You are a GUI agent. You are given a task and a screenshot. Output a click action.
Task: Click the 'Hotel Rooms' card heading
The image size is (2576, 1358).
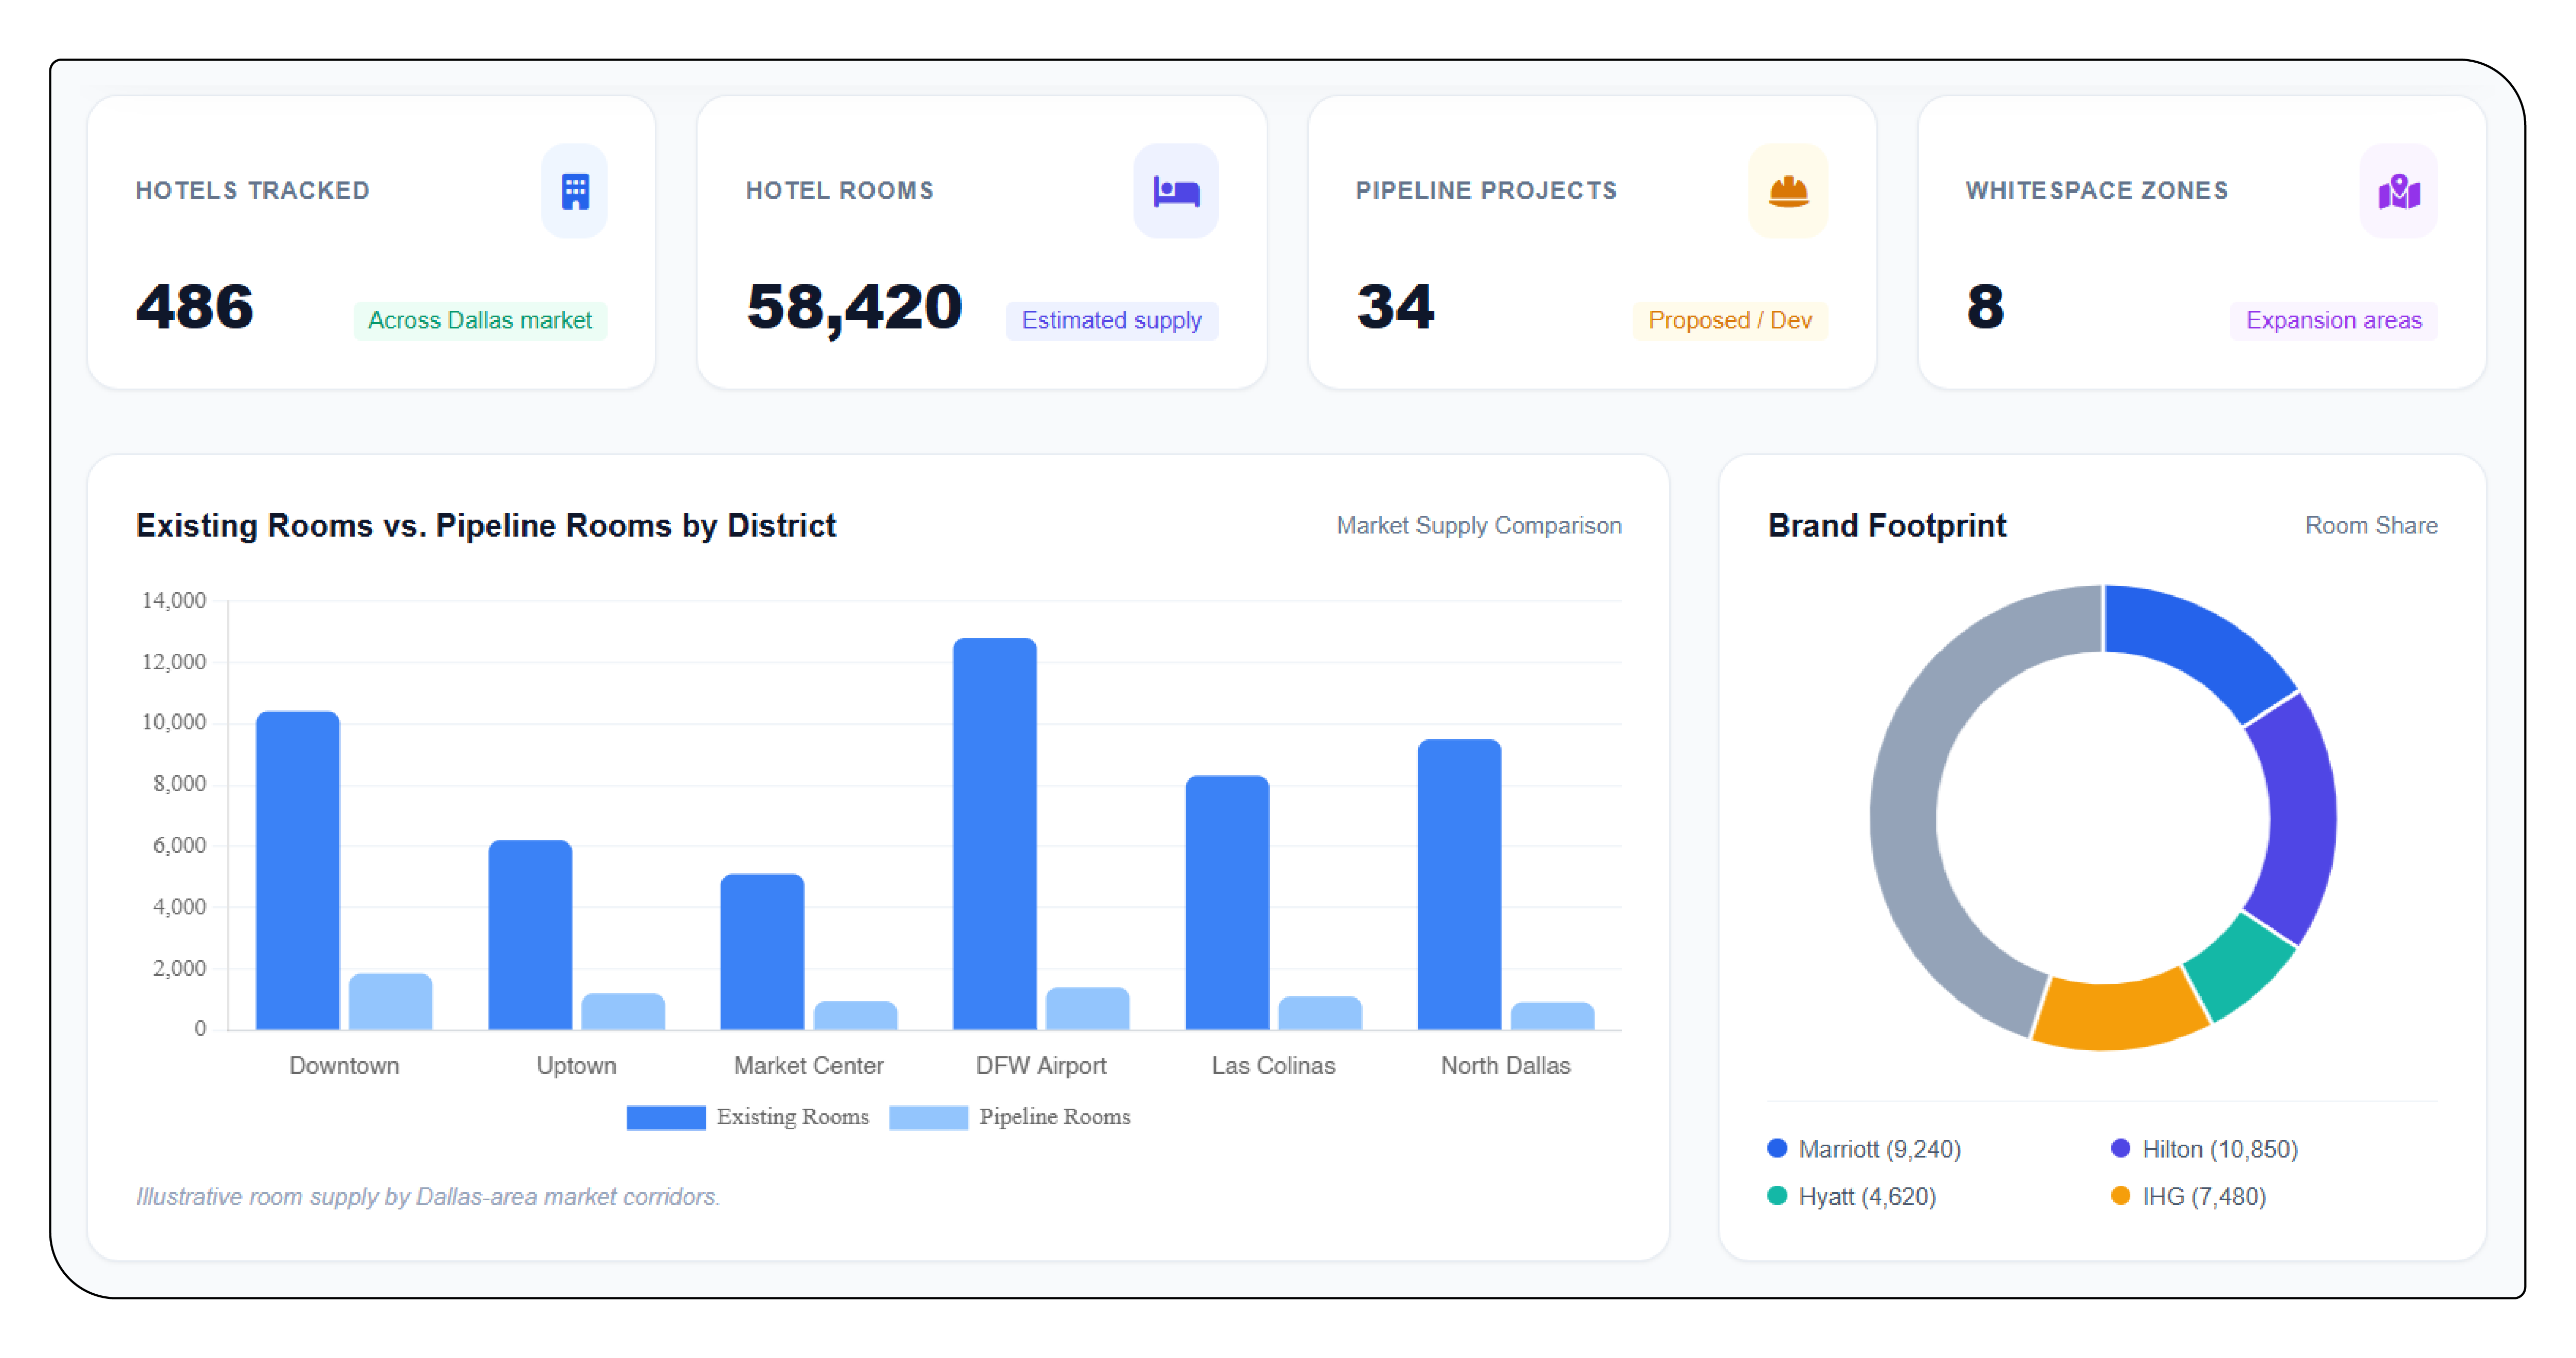tap(839, 190)
